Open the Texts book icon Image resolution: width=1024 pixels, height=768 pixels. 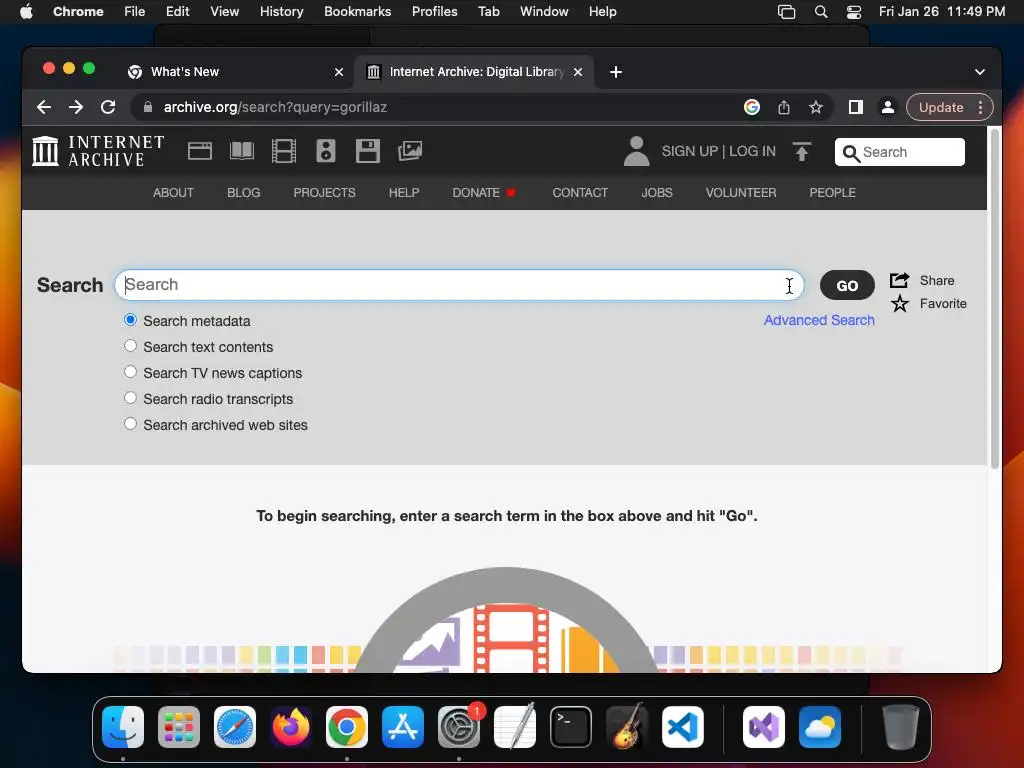coord(242,151)
